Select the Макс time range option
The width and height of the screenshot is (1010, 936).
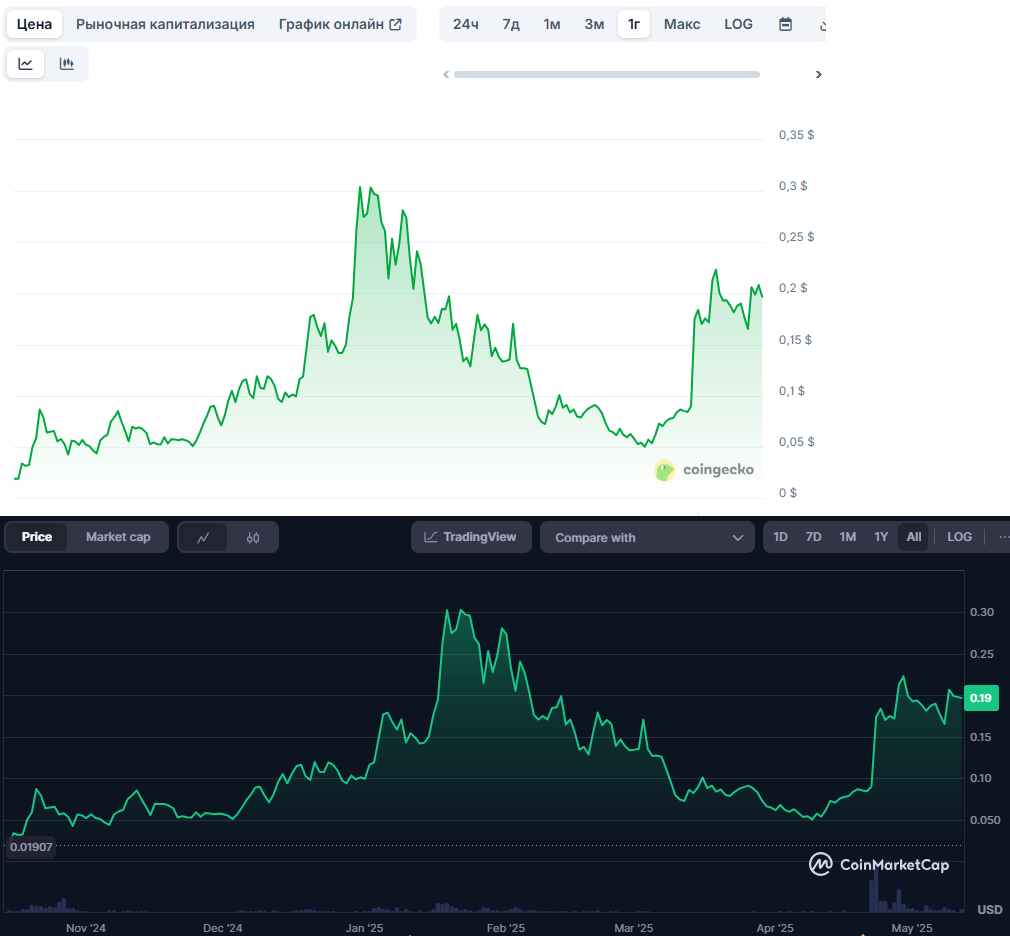(x=681, y=23)
